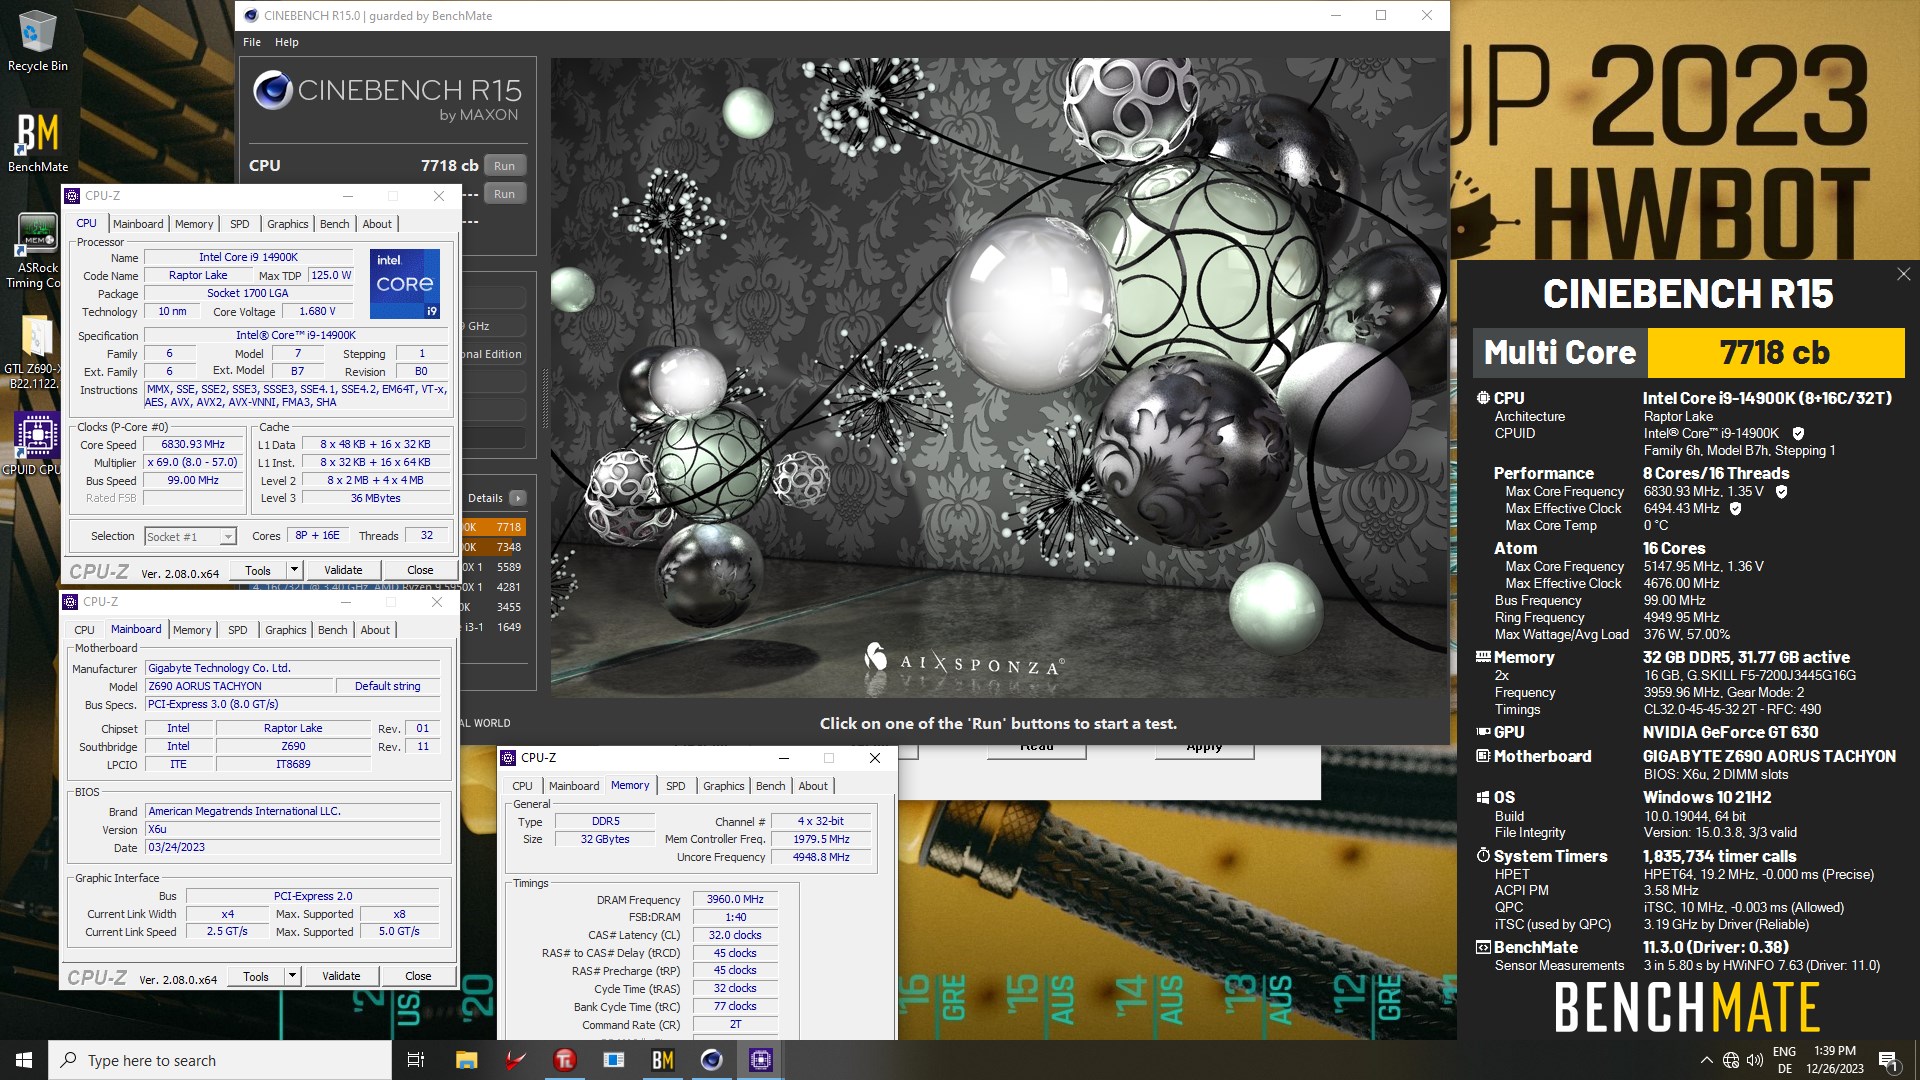Switch to CPU tab in Mainboard CPU-Z window
Viewport: 1920px width, 1080px height.
(x=85, y=630)
